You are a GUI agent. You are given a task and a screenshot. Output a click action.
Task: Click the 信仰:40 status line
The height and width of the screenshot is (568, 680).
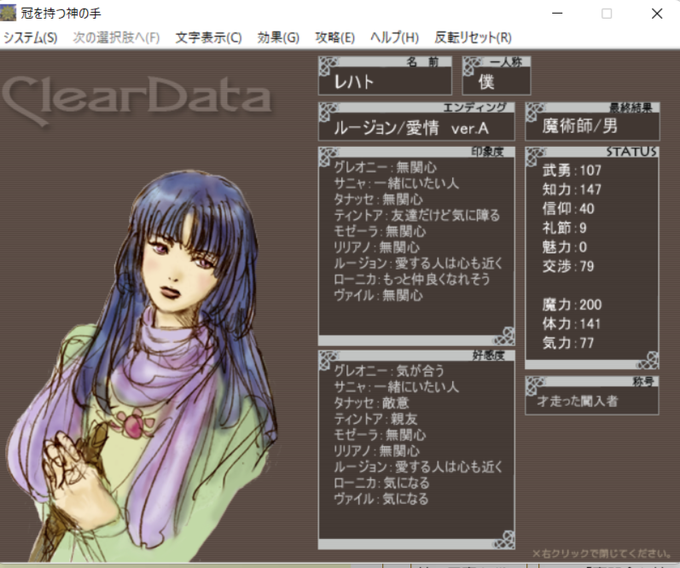[x=568, y=209]
